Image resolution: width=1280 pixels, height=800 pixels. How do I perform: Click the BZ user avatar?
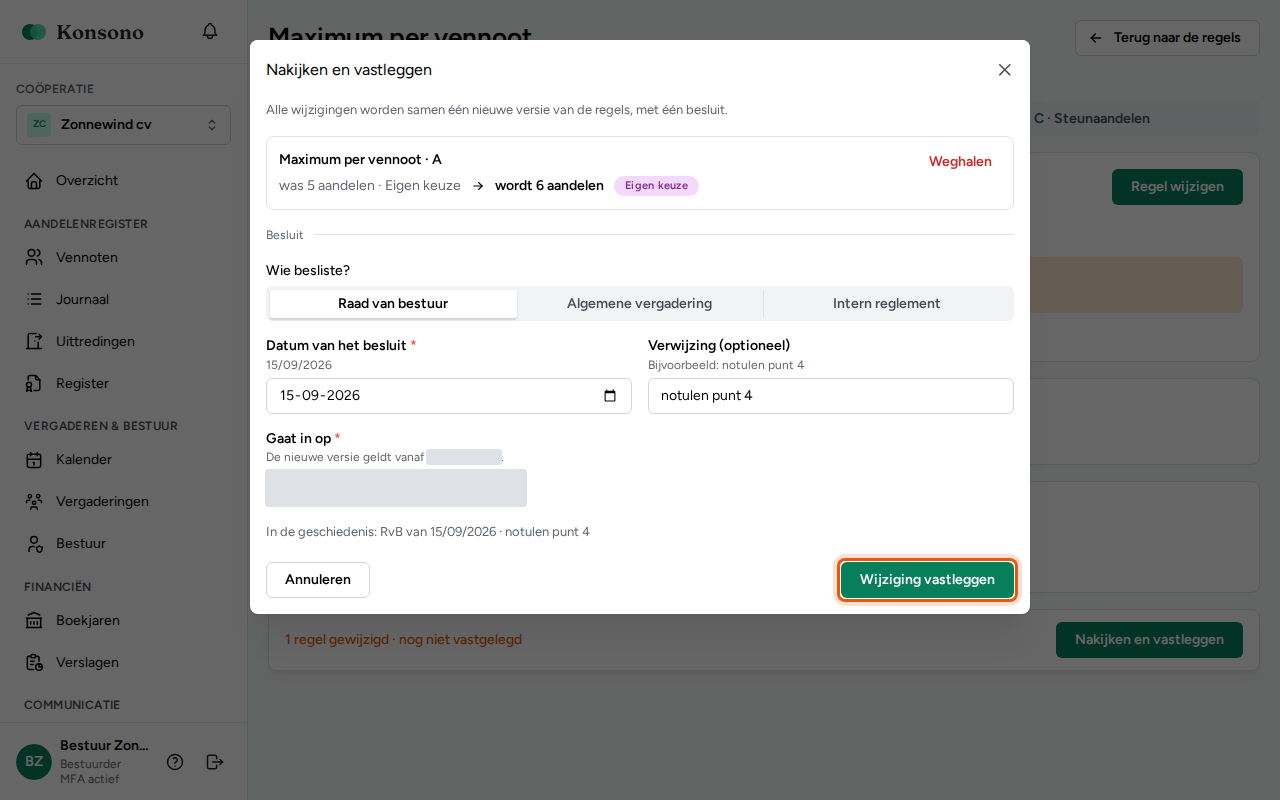click(34, 762)
